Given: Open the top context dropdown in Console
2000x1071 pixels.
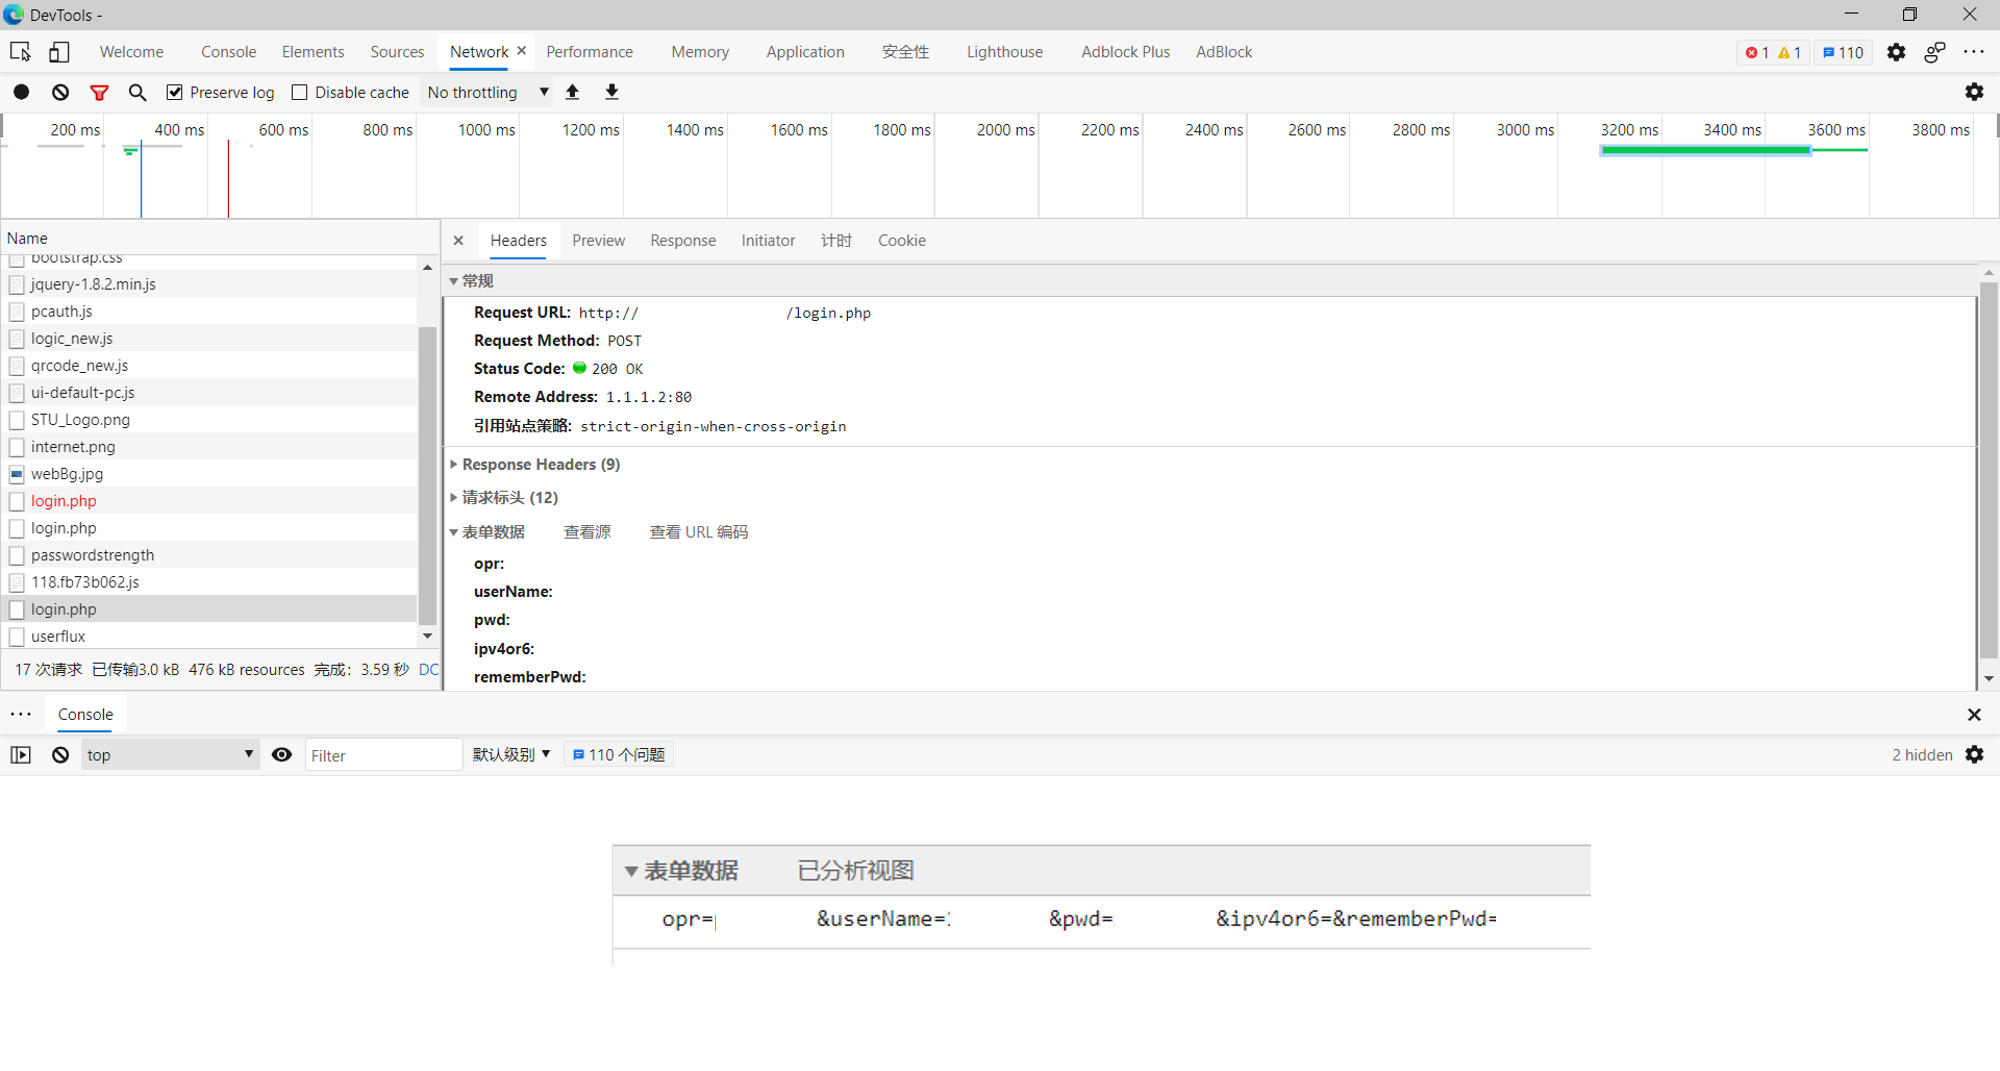Looking at the screenshot, I should tap(170, 755).
